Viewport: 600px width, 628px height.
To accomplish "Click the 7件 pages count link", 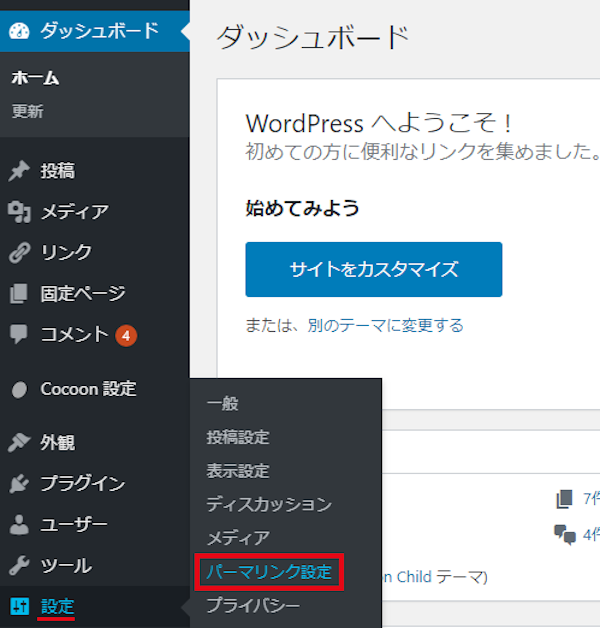I will [x=591, y=499].
